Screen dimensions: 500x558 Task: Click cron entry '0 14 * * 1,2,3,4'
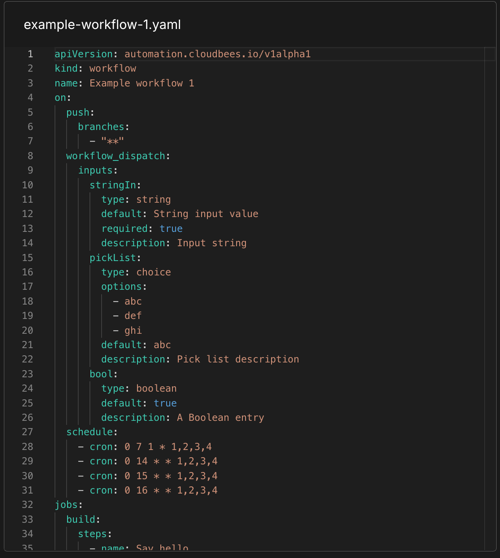pyautogui.click(x=171, y=461)
